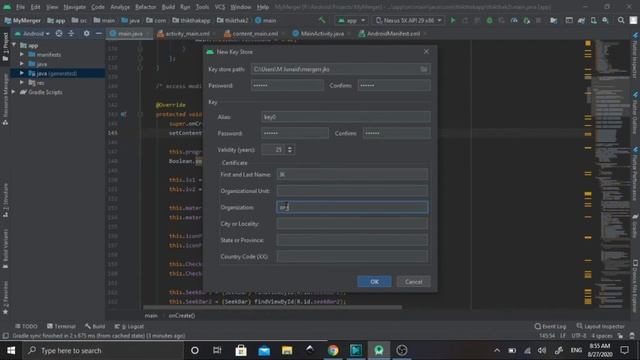640x360 pixels.
Task: Open the Android project view dropdown
Action: pos(32,33)
